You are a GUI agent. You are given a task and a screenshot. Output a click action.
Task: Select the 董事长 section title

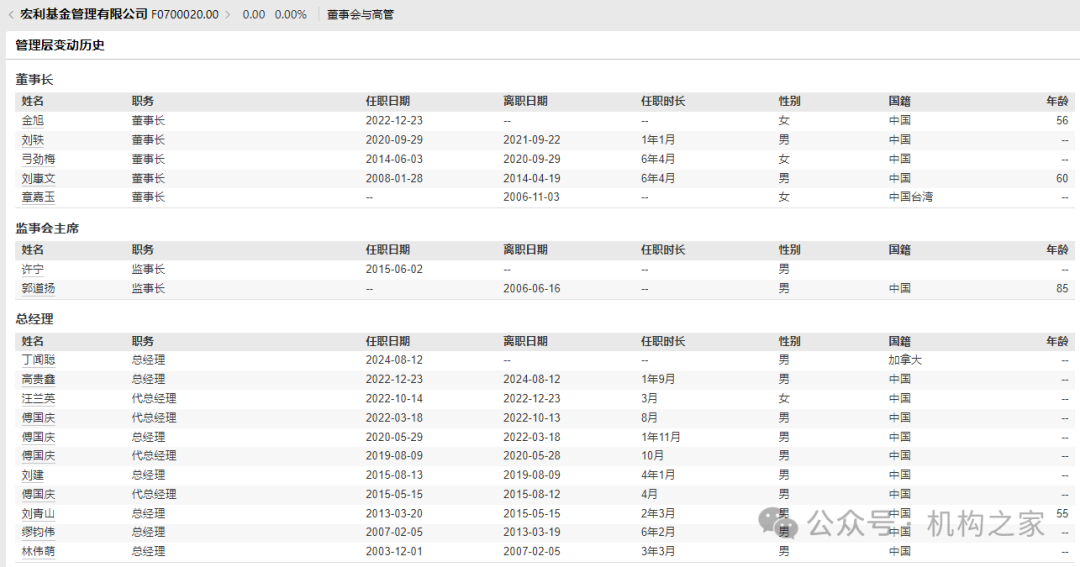point(34,80)
